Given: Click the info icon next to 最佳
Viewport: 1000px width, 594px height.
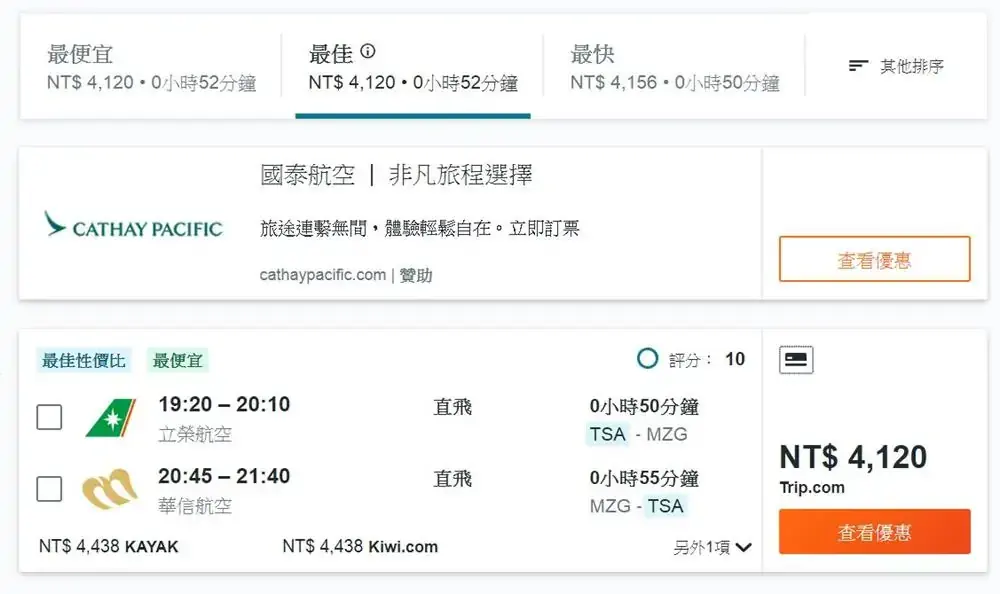Looking at the screenshot, I should (x=368, y=51).
